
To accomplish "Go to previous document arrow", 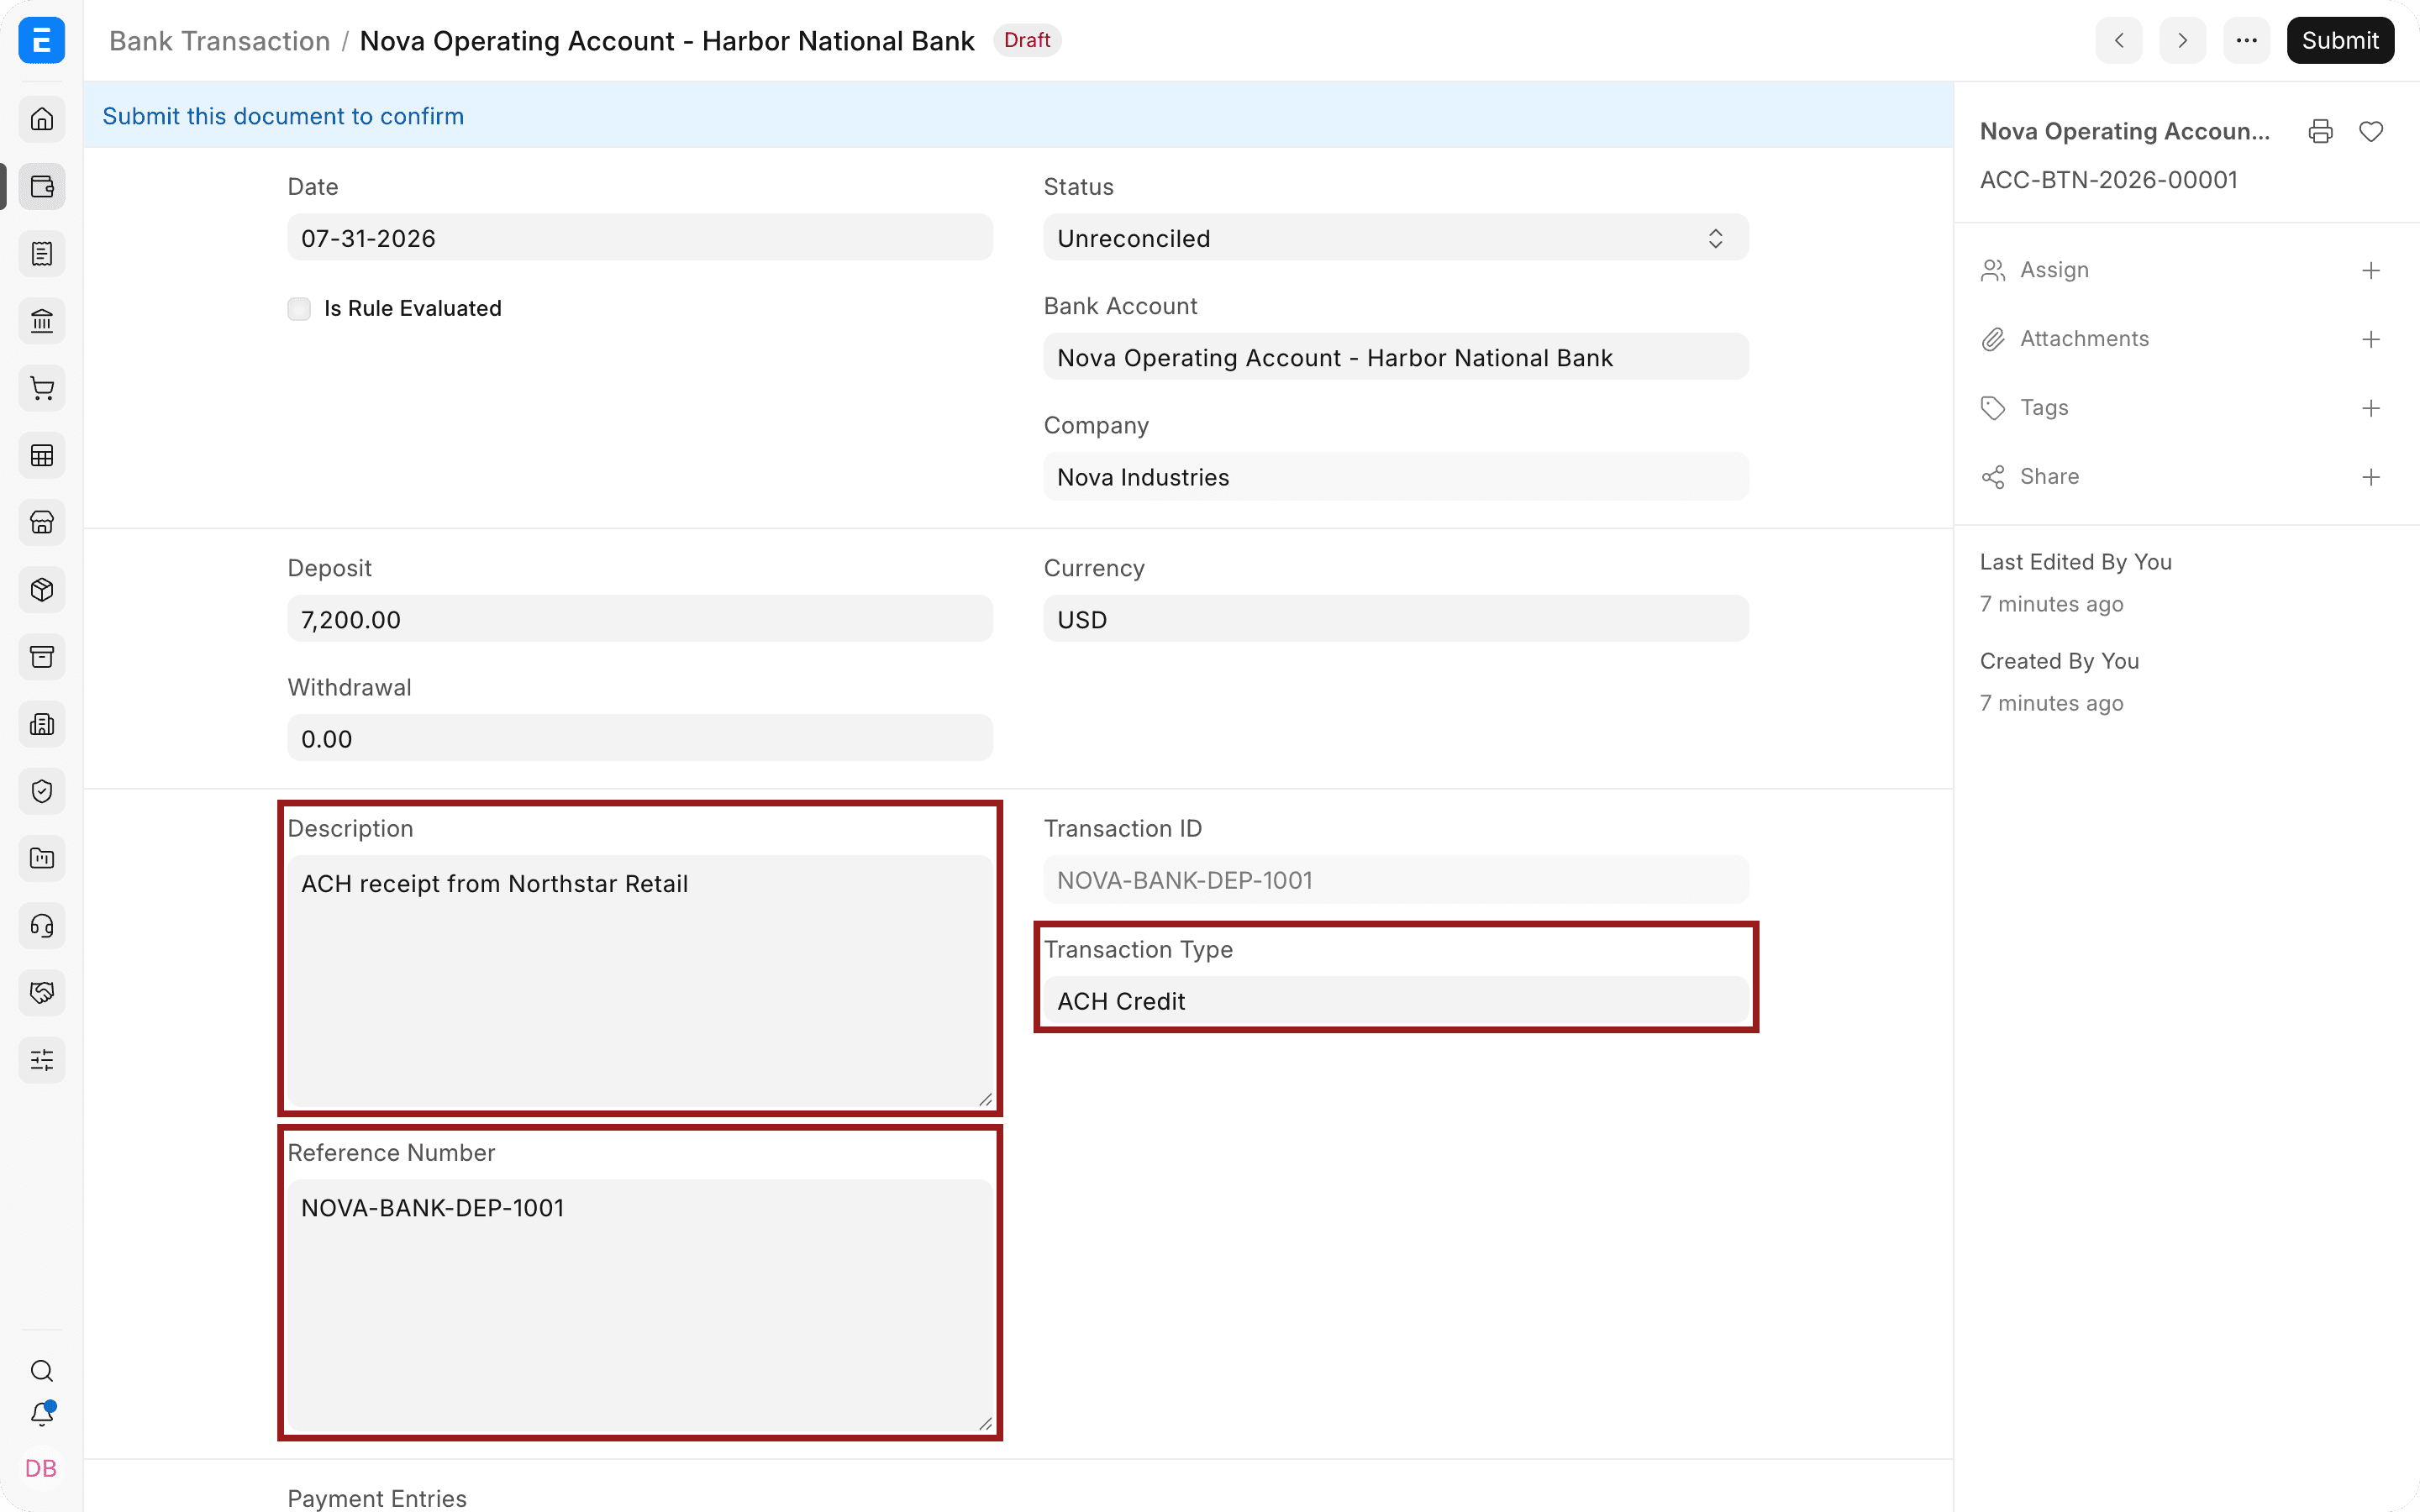I will coord(2119,40).
